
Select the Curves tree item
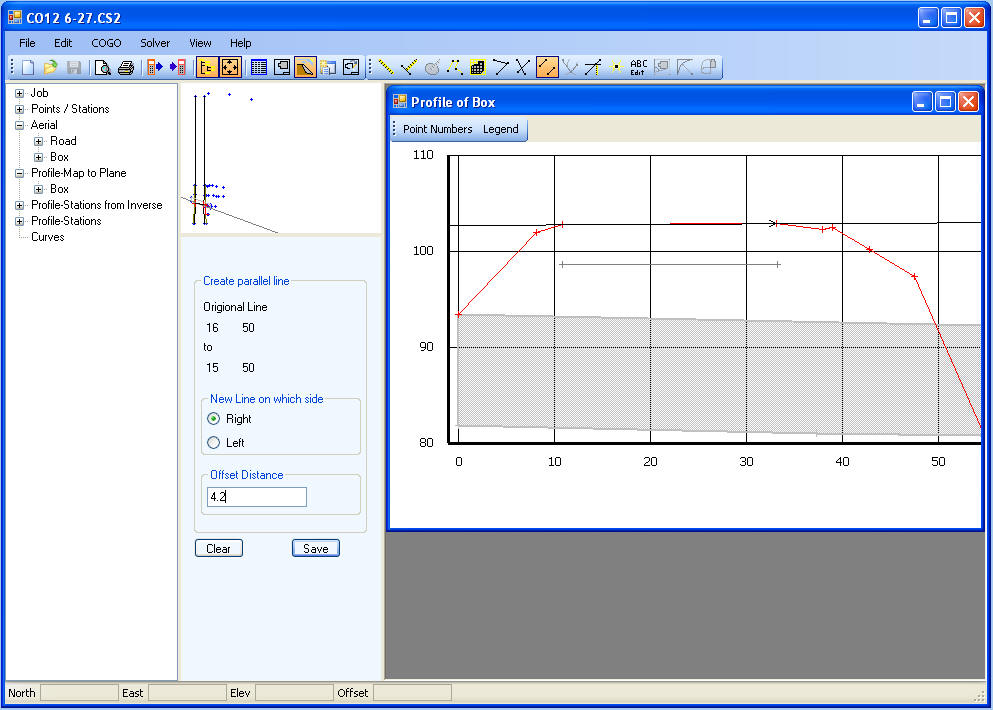click(47, 237)
